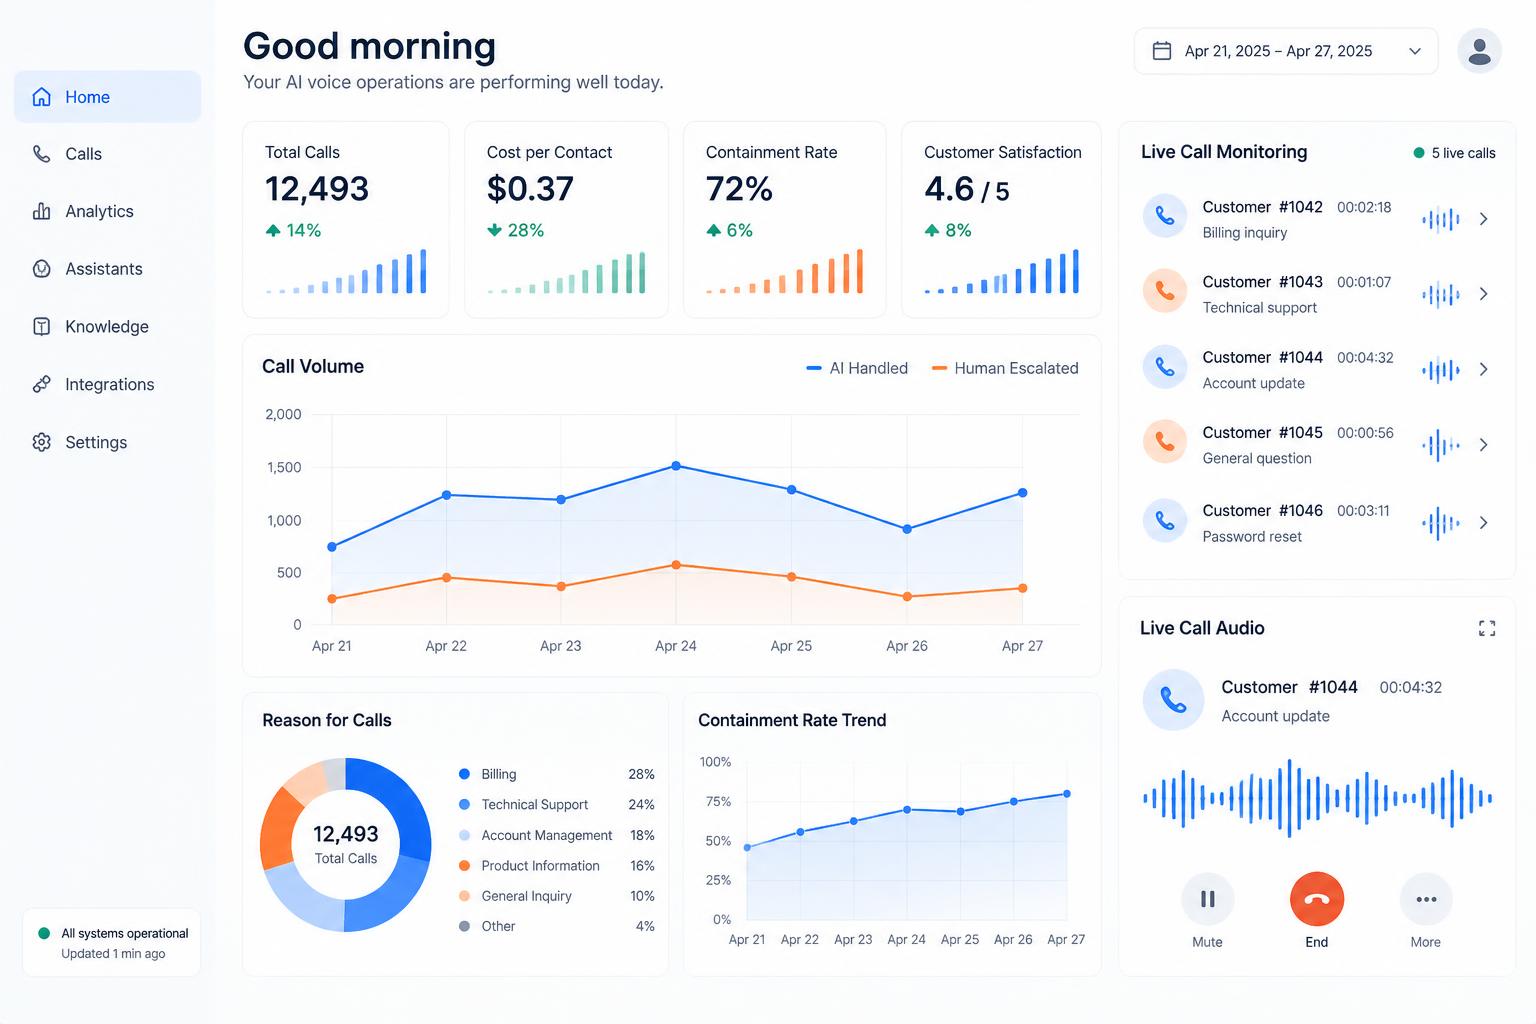This screenshot has height=1024, width=1536.
Task: Click orange phone icon for Customer #1043
Action: click(1165, 290)
